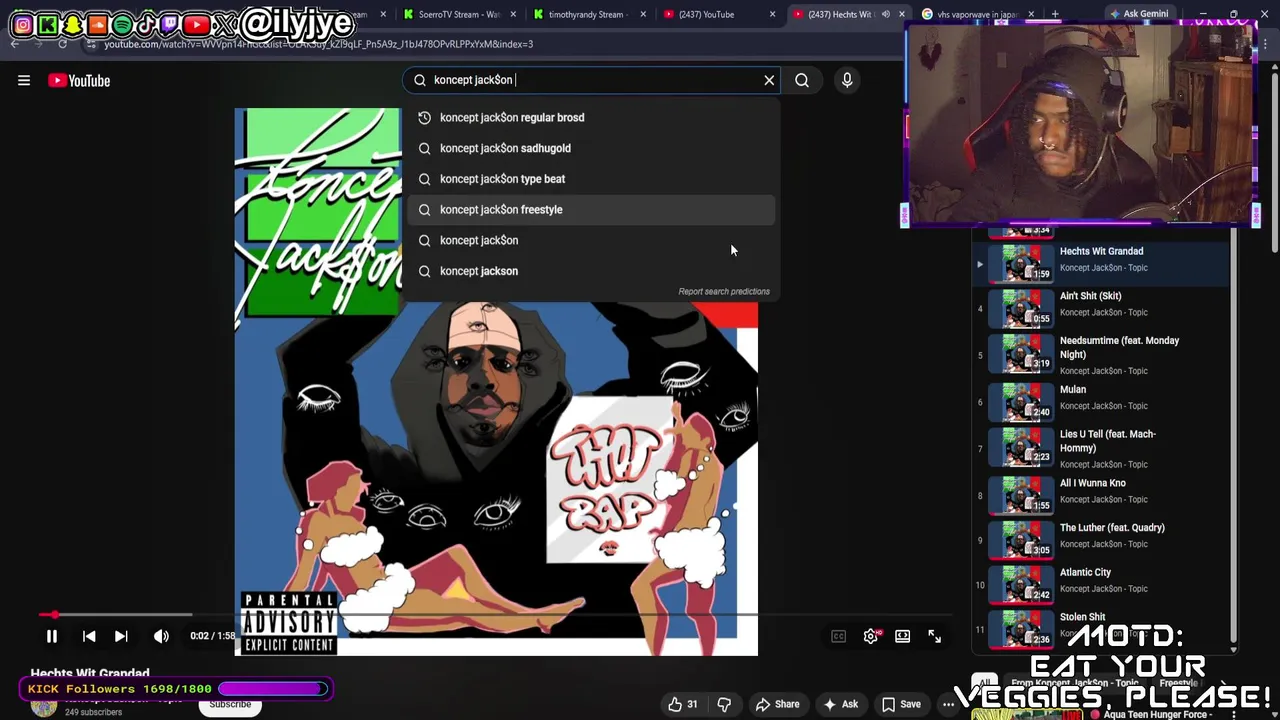Pause the video playback
This screenshot has width=1280, height=720.
click(52, 636)
